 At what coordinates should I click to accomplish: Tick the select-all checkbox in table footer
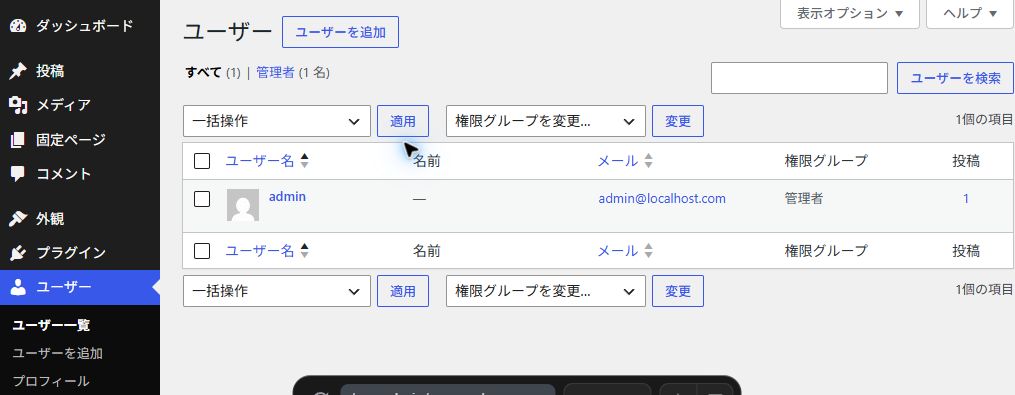202,251
